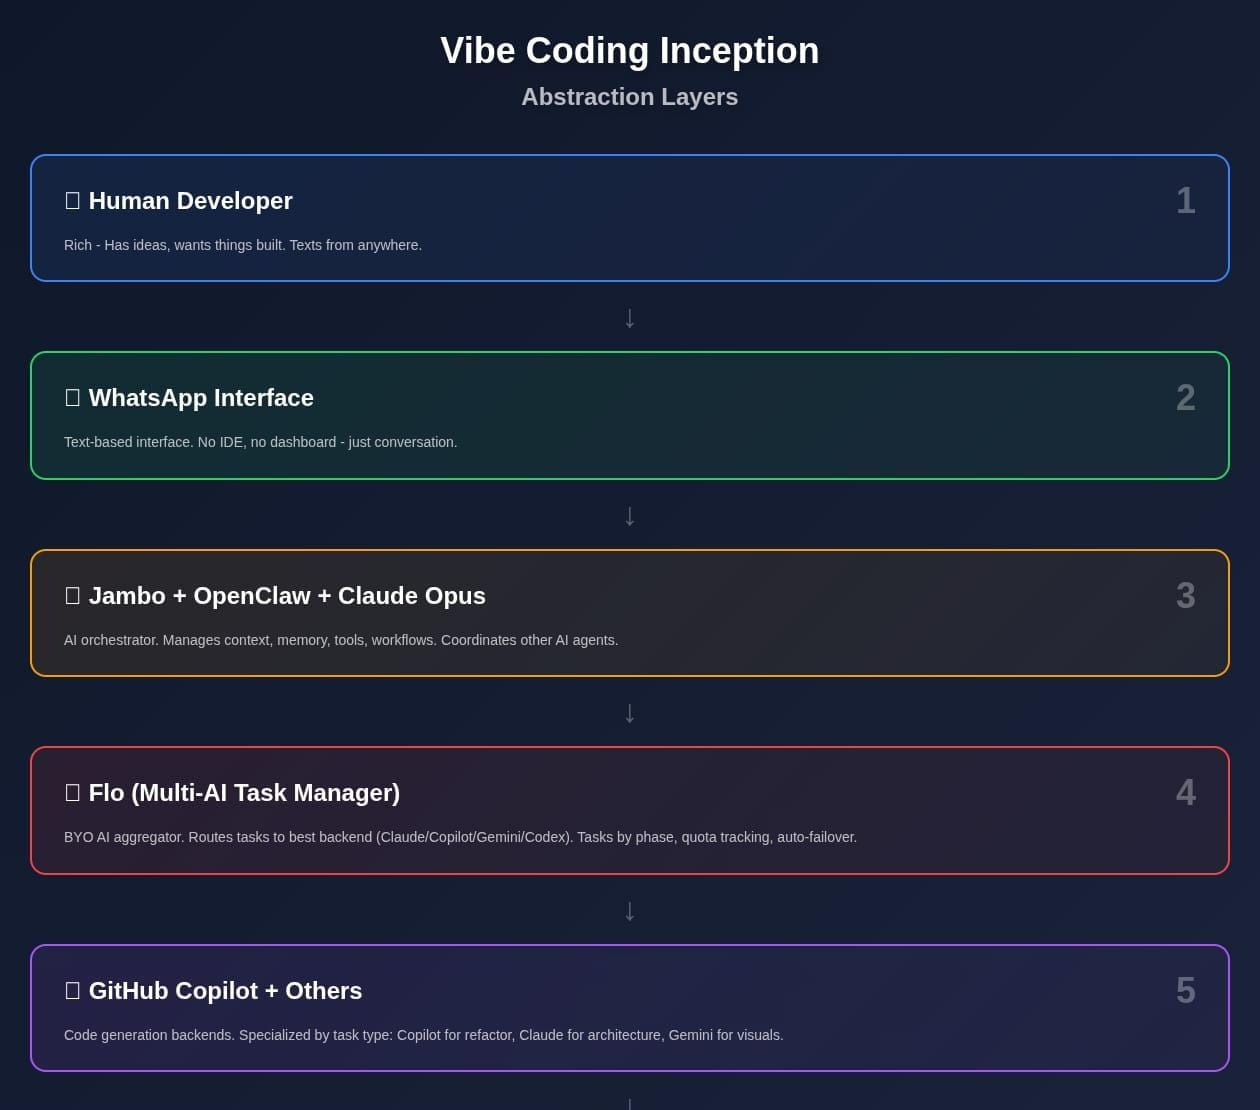1260x1110 pixels.
Task: Click the layer number 3 badge
Action: 1185,596
